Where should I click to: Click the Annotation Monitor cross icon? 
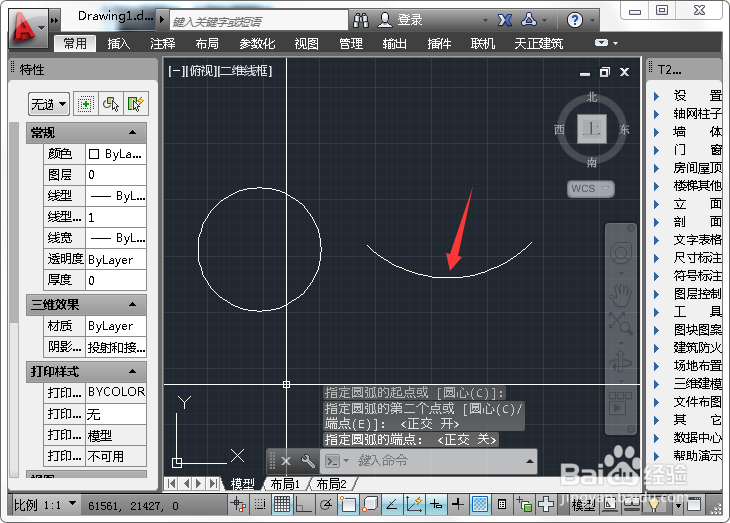click(546, 504)
